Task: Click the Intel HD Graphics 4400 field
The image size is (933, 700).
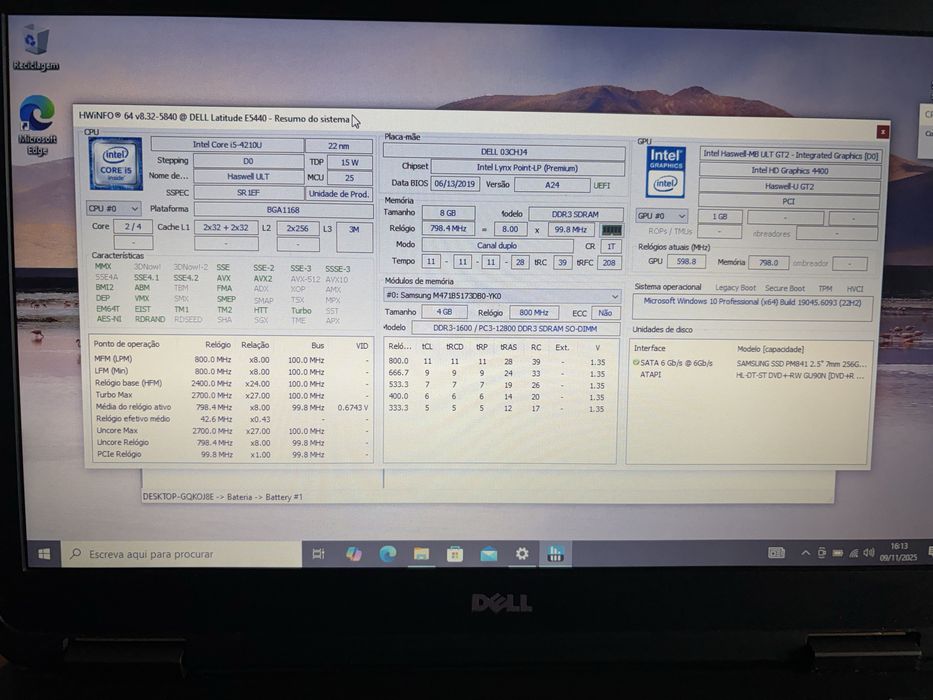Action: tap(790, 170)
